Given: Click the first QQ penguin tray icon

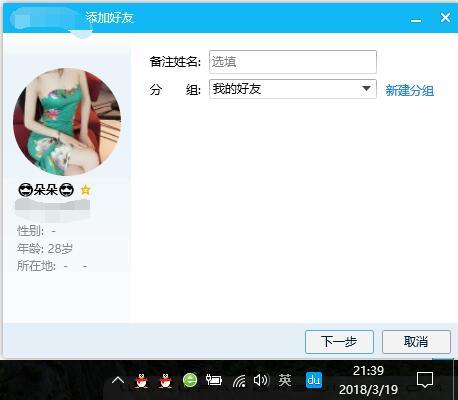Looking at the screenshot, I should click(x=142, y=380).
